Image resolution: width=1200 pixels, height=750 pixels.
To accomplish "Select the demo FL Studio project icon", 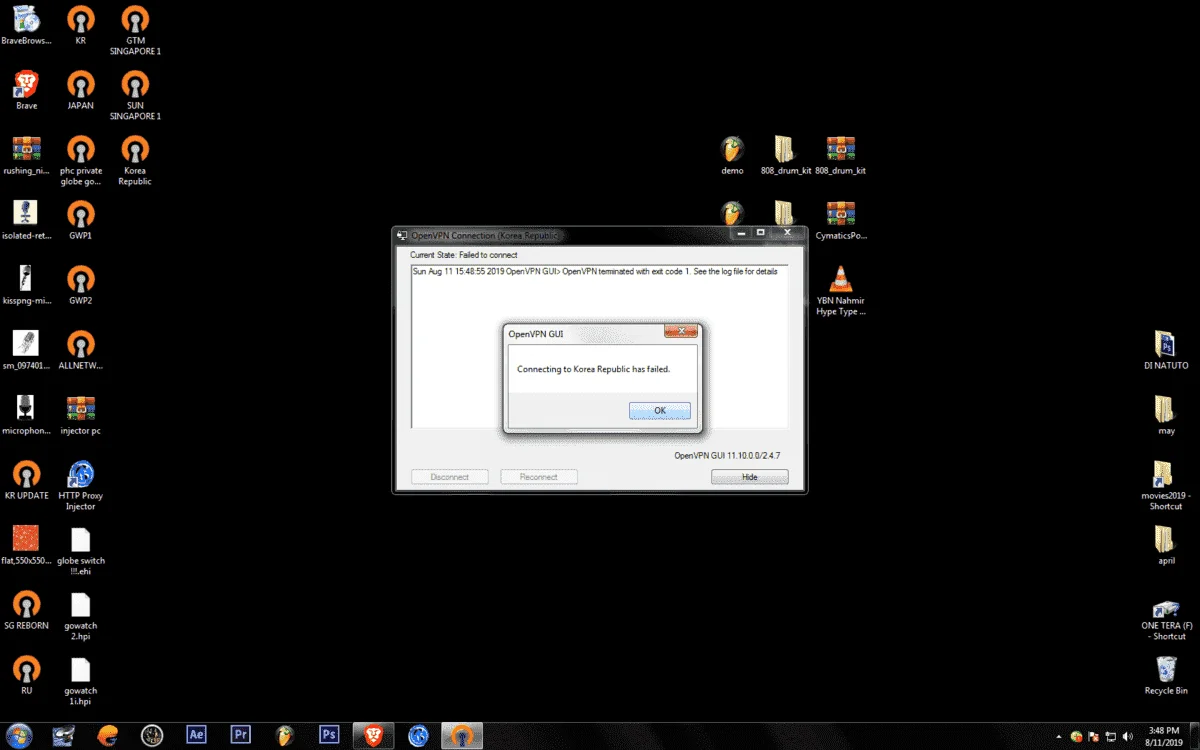I will tap(732, 155).
